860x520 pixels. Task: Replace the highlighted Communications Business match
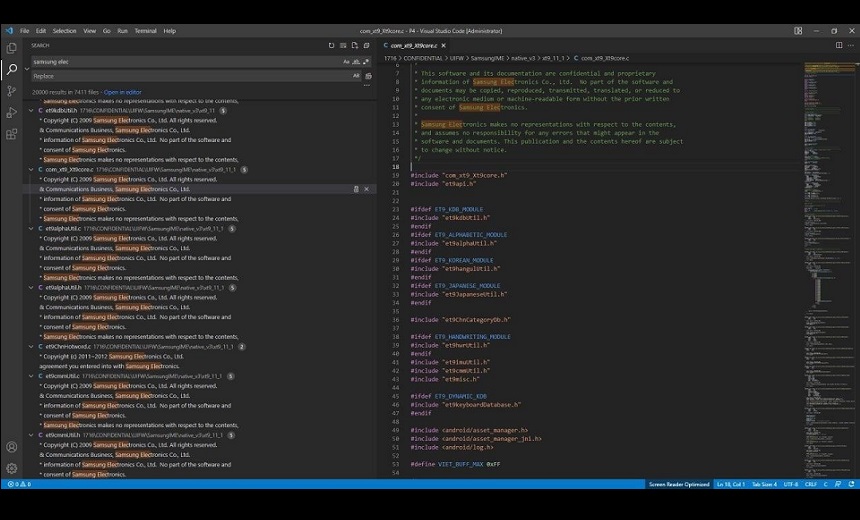pos(356,189)
